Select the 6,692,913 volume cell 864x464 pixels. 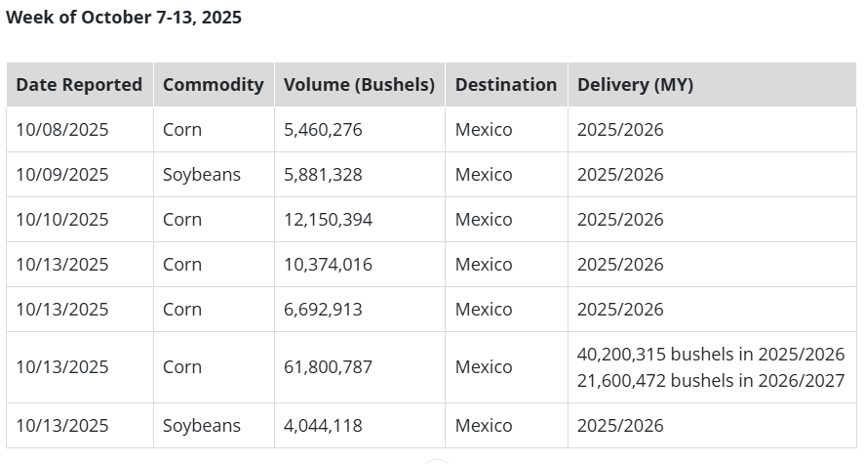pyautogui.click(x=323, y=309)
